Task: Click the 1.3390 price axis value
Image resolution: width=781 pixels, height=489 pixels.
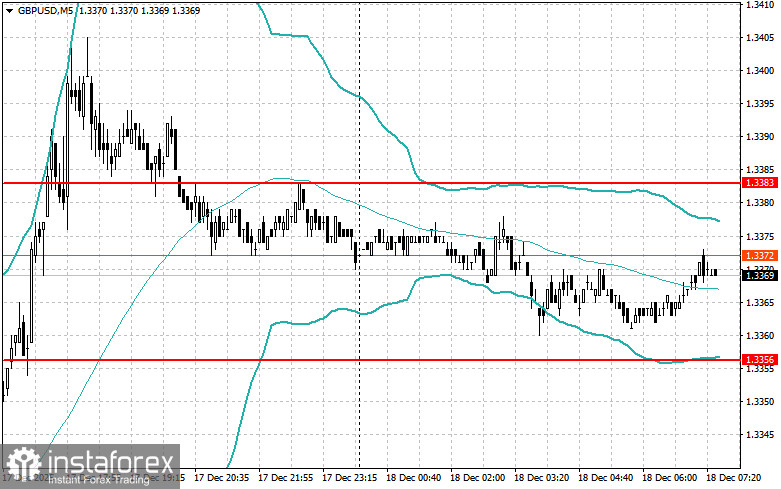Action: pos(760,137)
